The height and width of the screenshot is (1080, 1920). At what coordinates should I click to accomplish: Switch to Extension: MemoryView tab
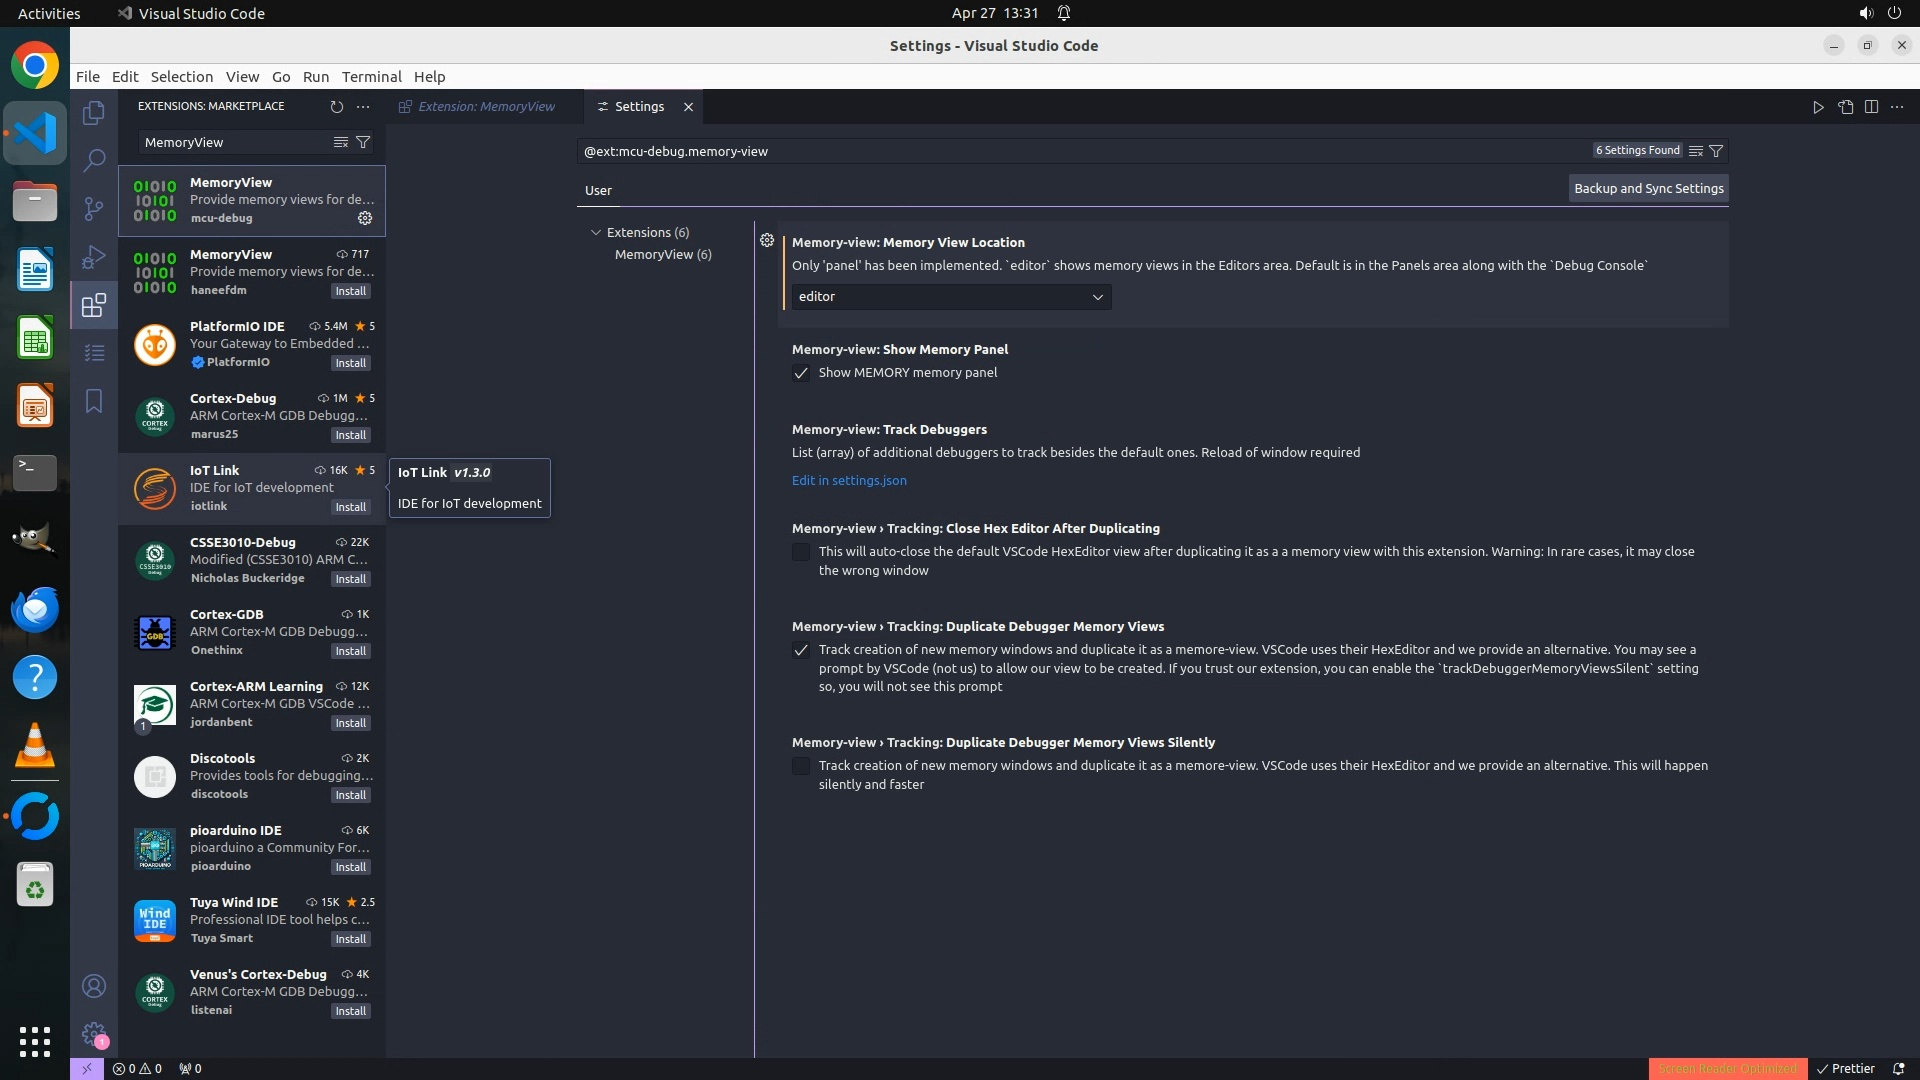point(486,106)
